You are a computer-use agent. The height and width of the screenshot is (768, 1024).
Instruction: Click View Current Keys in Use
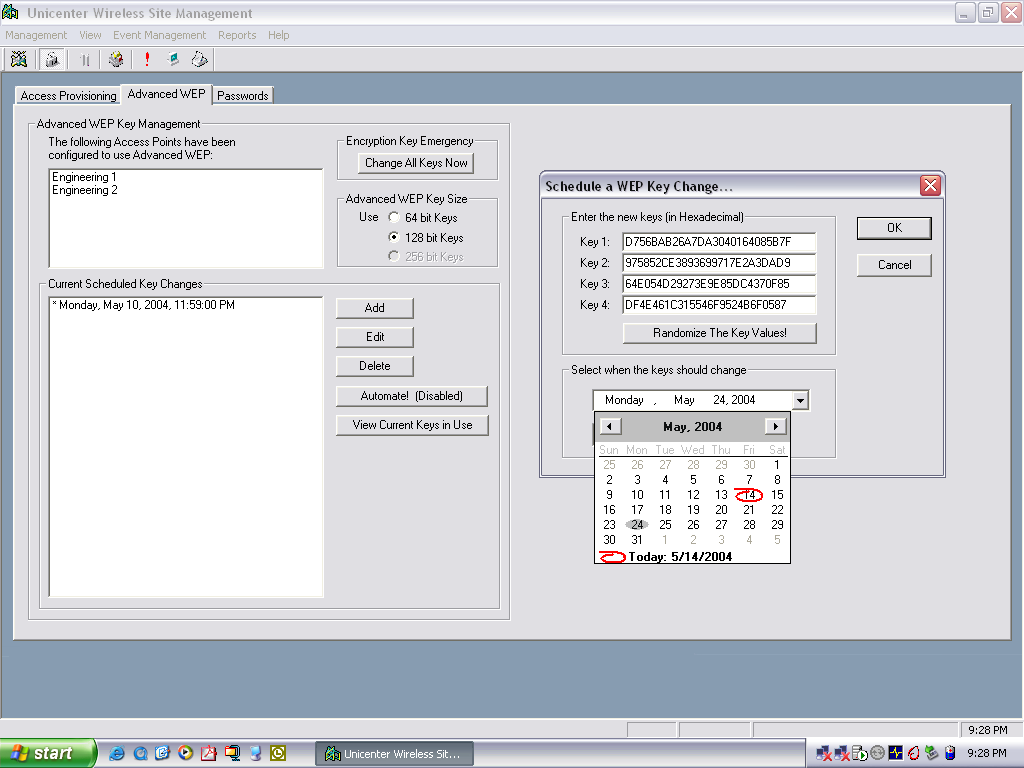tap(412, 424)
